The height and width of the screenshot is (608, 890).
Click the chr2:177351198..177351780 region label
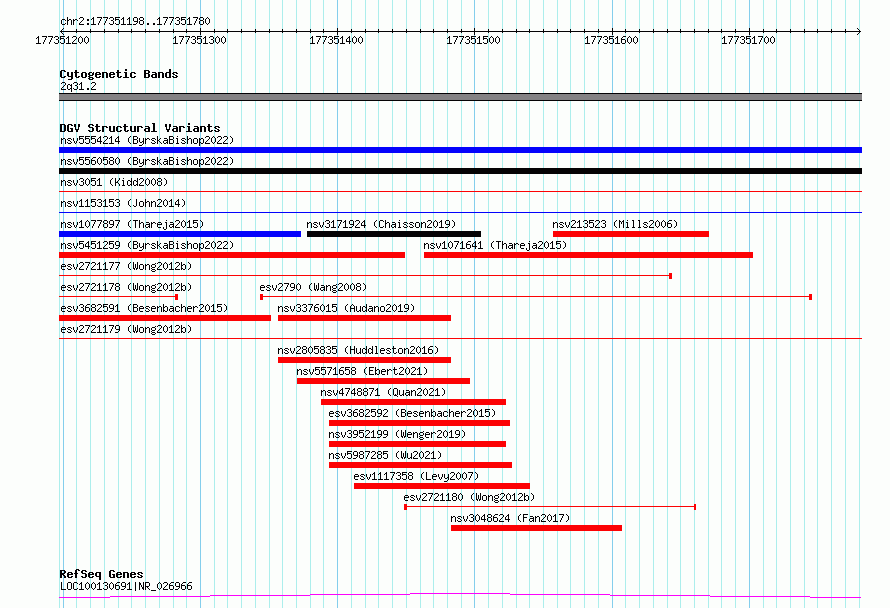tap(135, 21)
